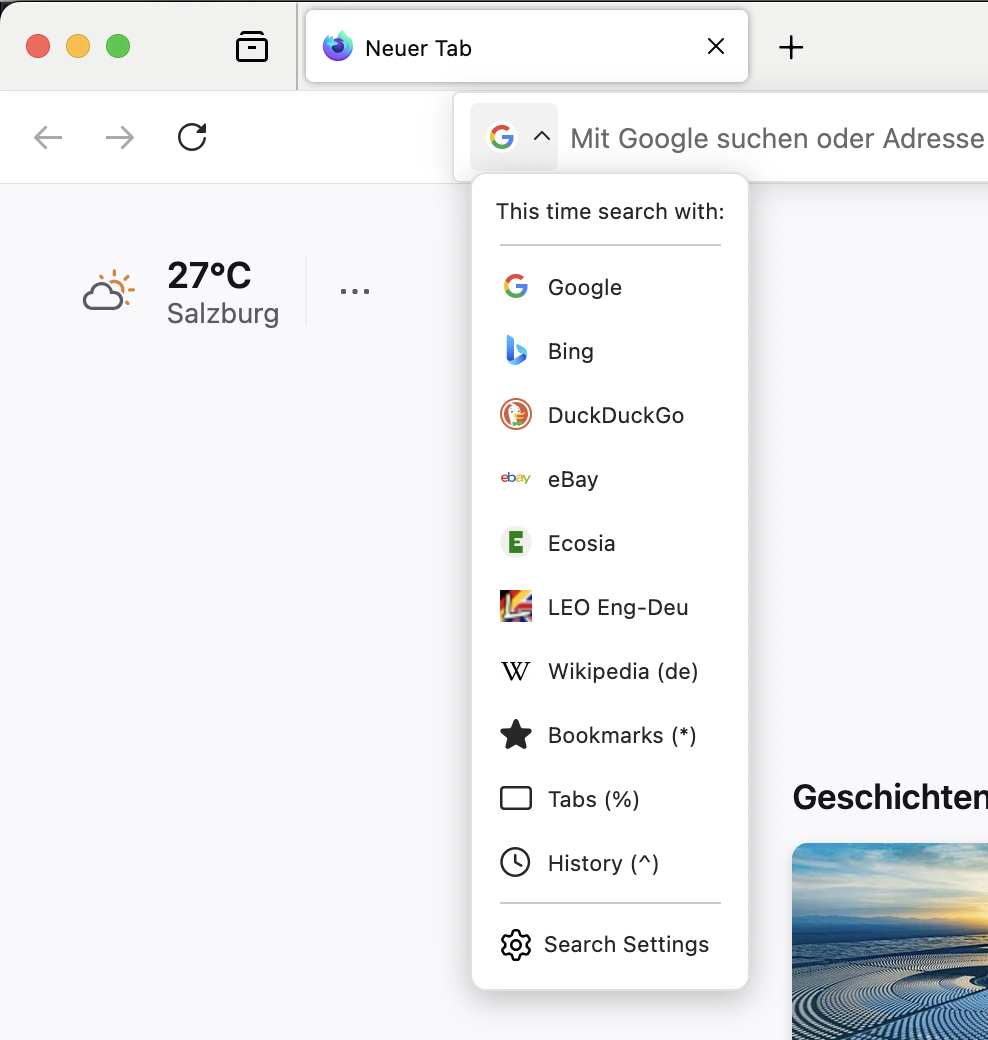The width and height of the screenshot is (988, 1040).
Task: Pick Ecosia in the search menu
Action: click(x=581, y=543)
